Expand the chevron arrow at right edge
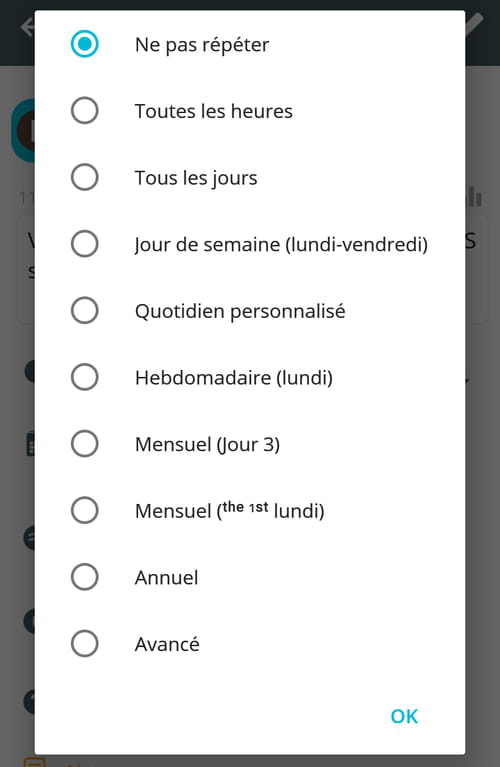The width and height of the screenshot is (500, 767). tap(468, 380)
